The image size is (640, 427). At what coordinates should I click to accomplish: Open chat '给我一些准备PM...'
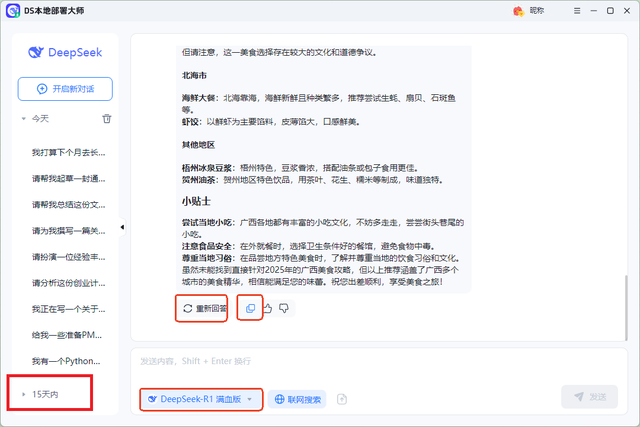coord(67,335)
